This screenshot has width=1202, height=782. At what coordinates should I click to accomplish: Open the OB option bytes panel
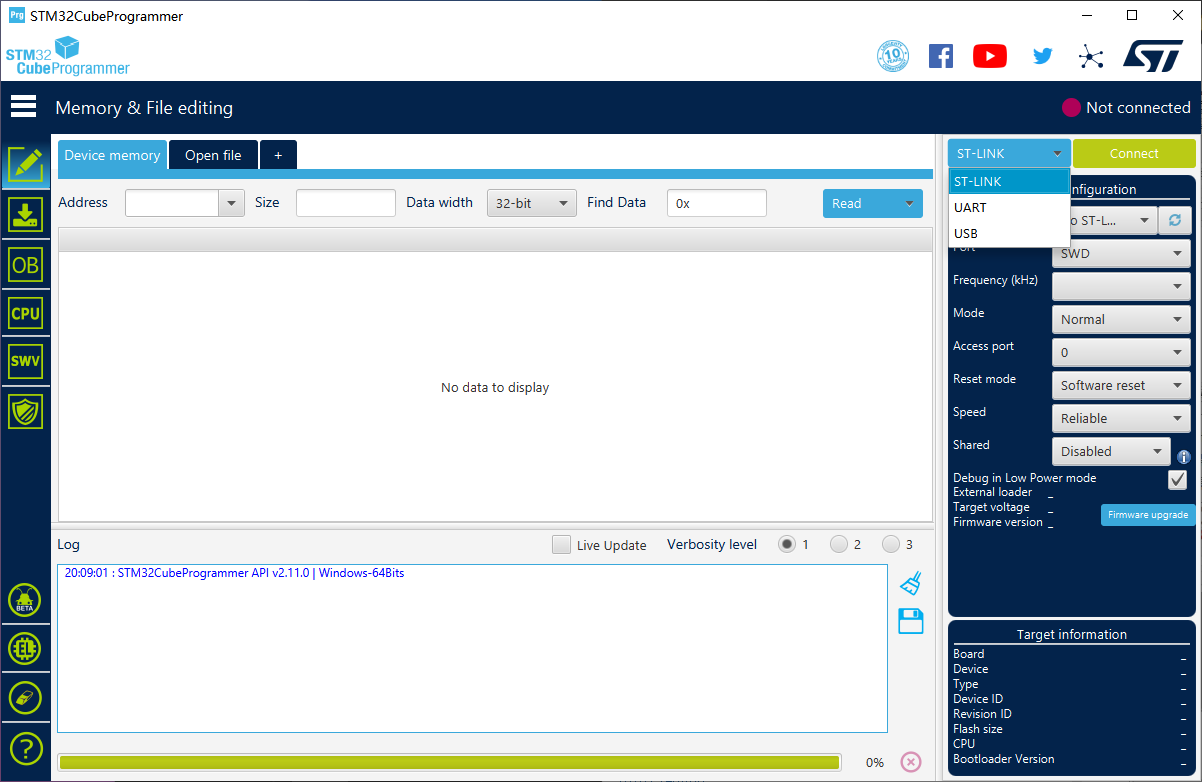point(25,264)
